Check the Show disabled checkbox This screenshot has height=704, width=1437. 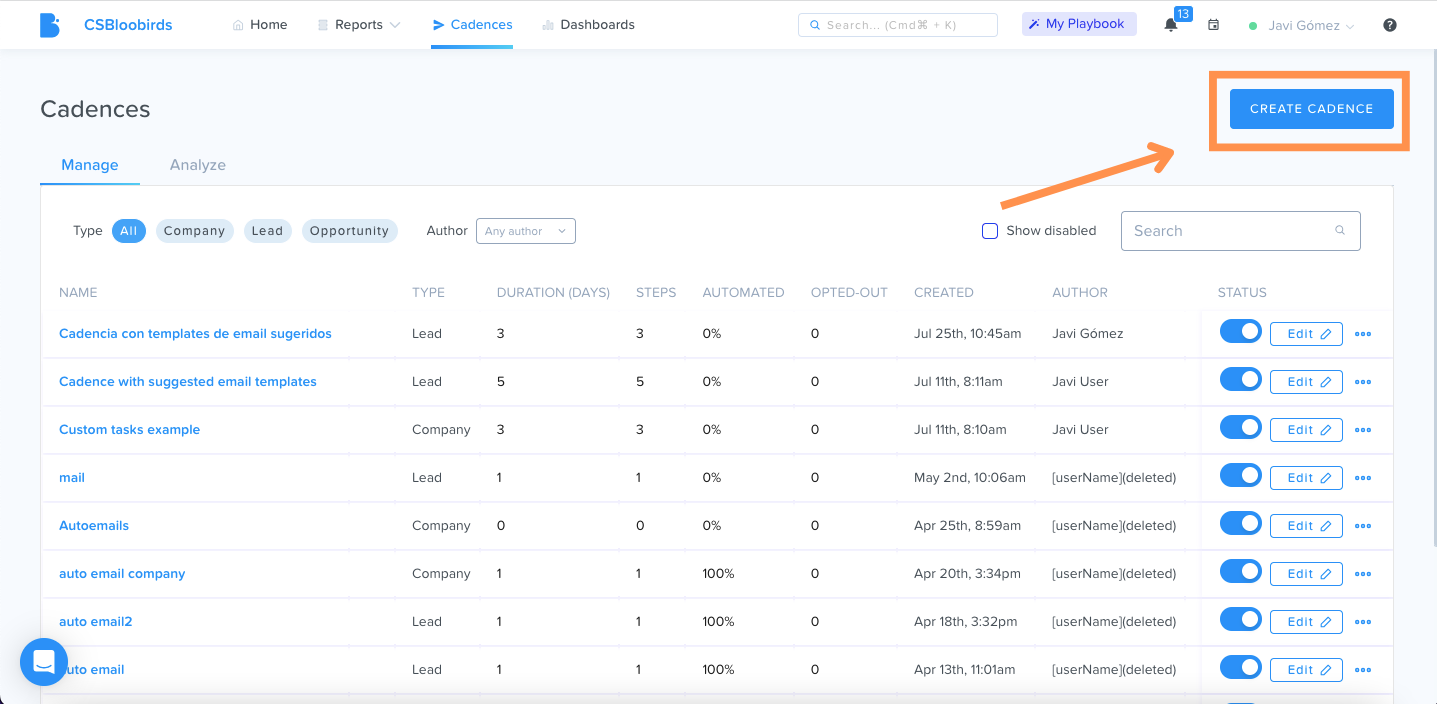(x=990, y=231)
